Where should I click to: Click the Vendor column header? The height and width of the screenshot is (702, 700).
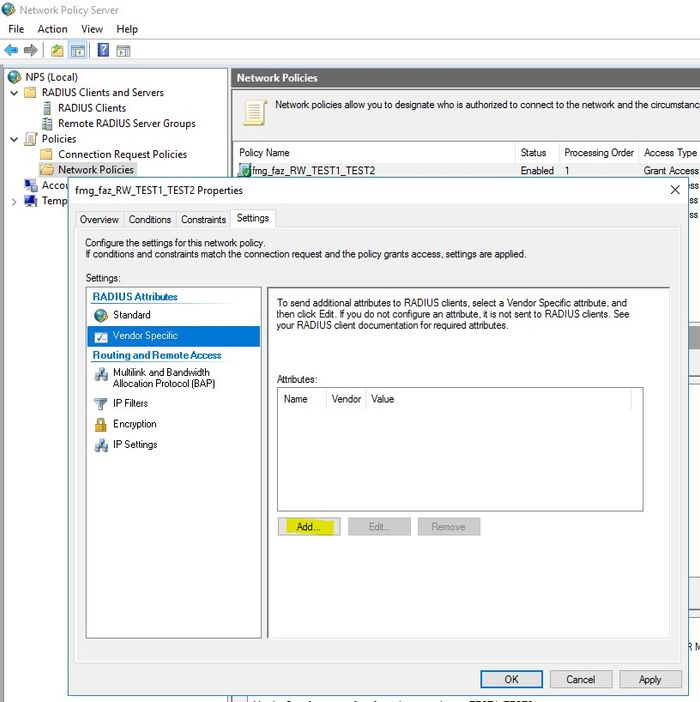pos(345,399)
